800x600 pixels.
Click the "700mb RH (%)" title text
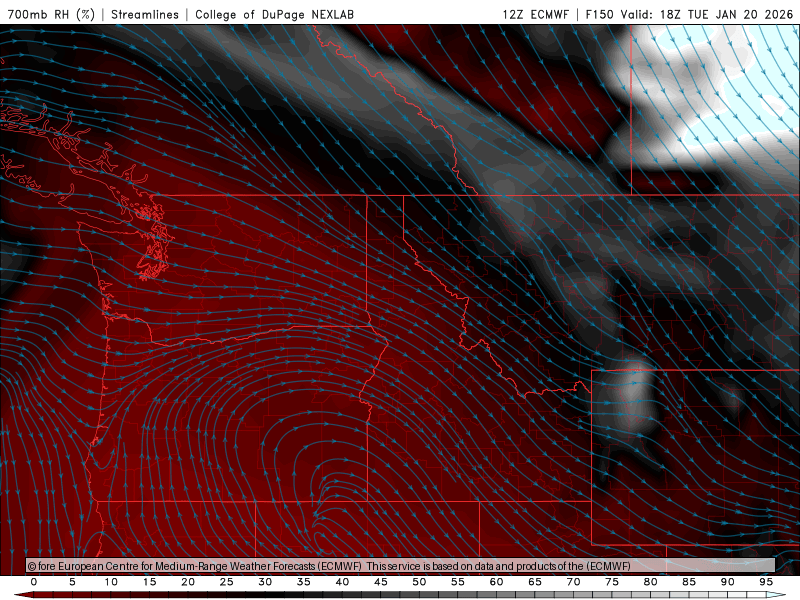pyautogui.click(x=52, y=14)
